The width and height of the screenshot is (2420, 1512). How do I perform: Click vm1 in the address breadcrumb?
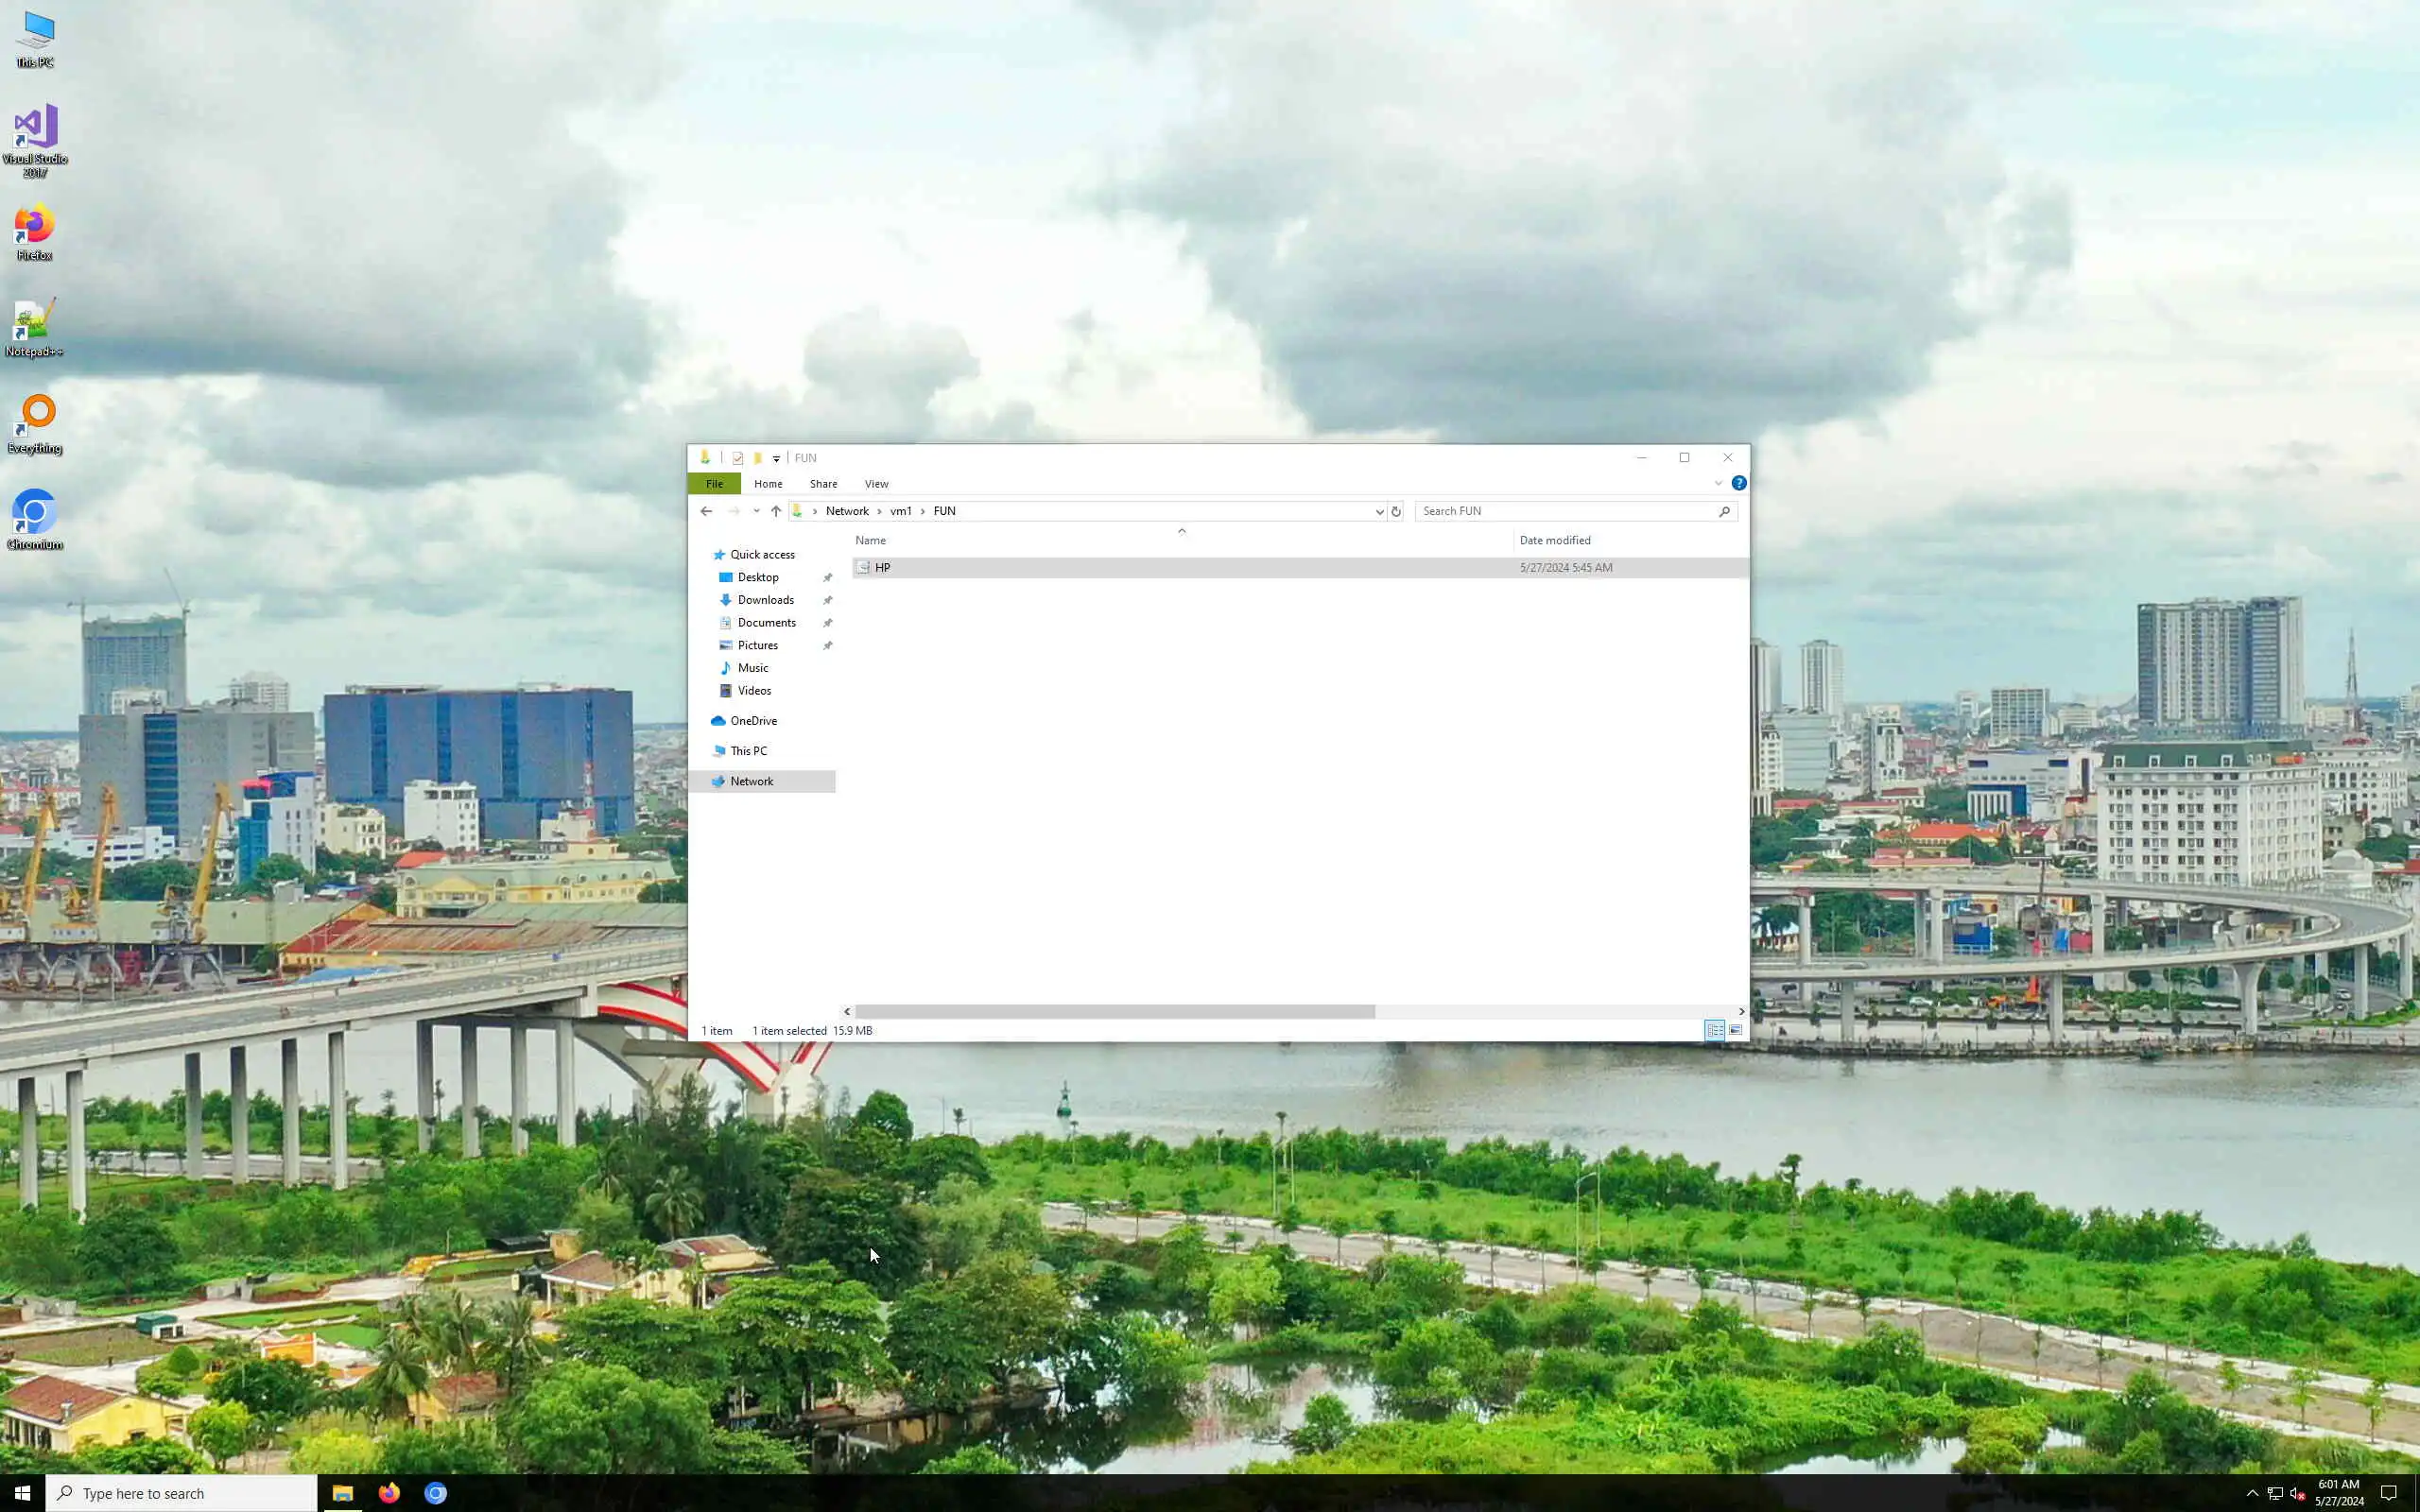(900, 511)
